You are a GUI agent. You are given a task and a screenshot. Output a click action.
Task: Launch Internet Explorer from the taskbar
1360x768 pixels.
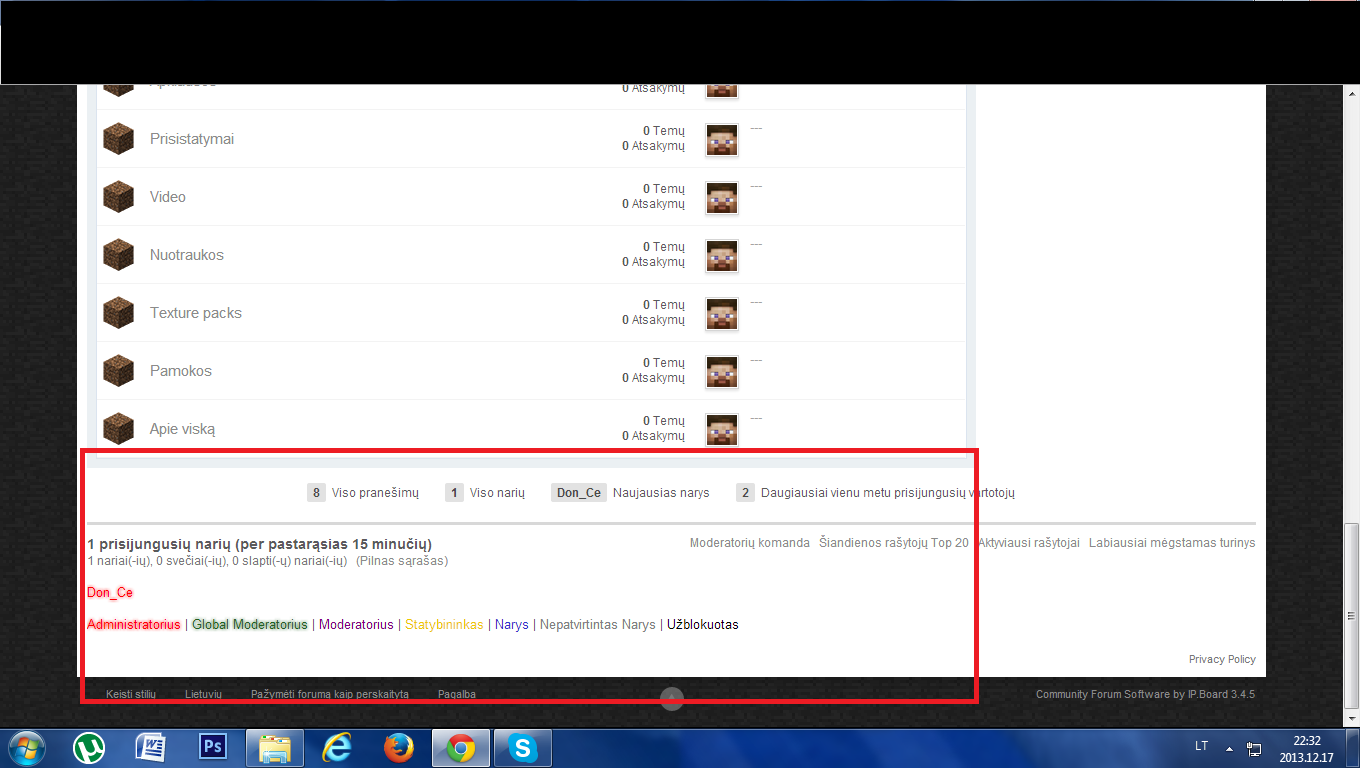click(337, 748)
